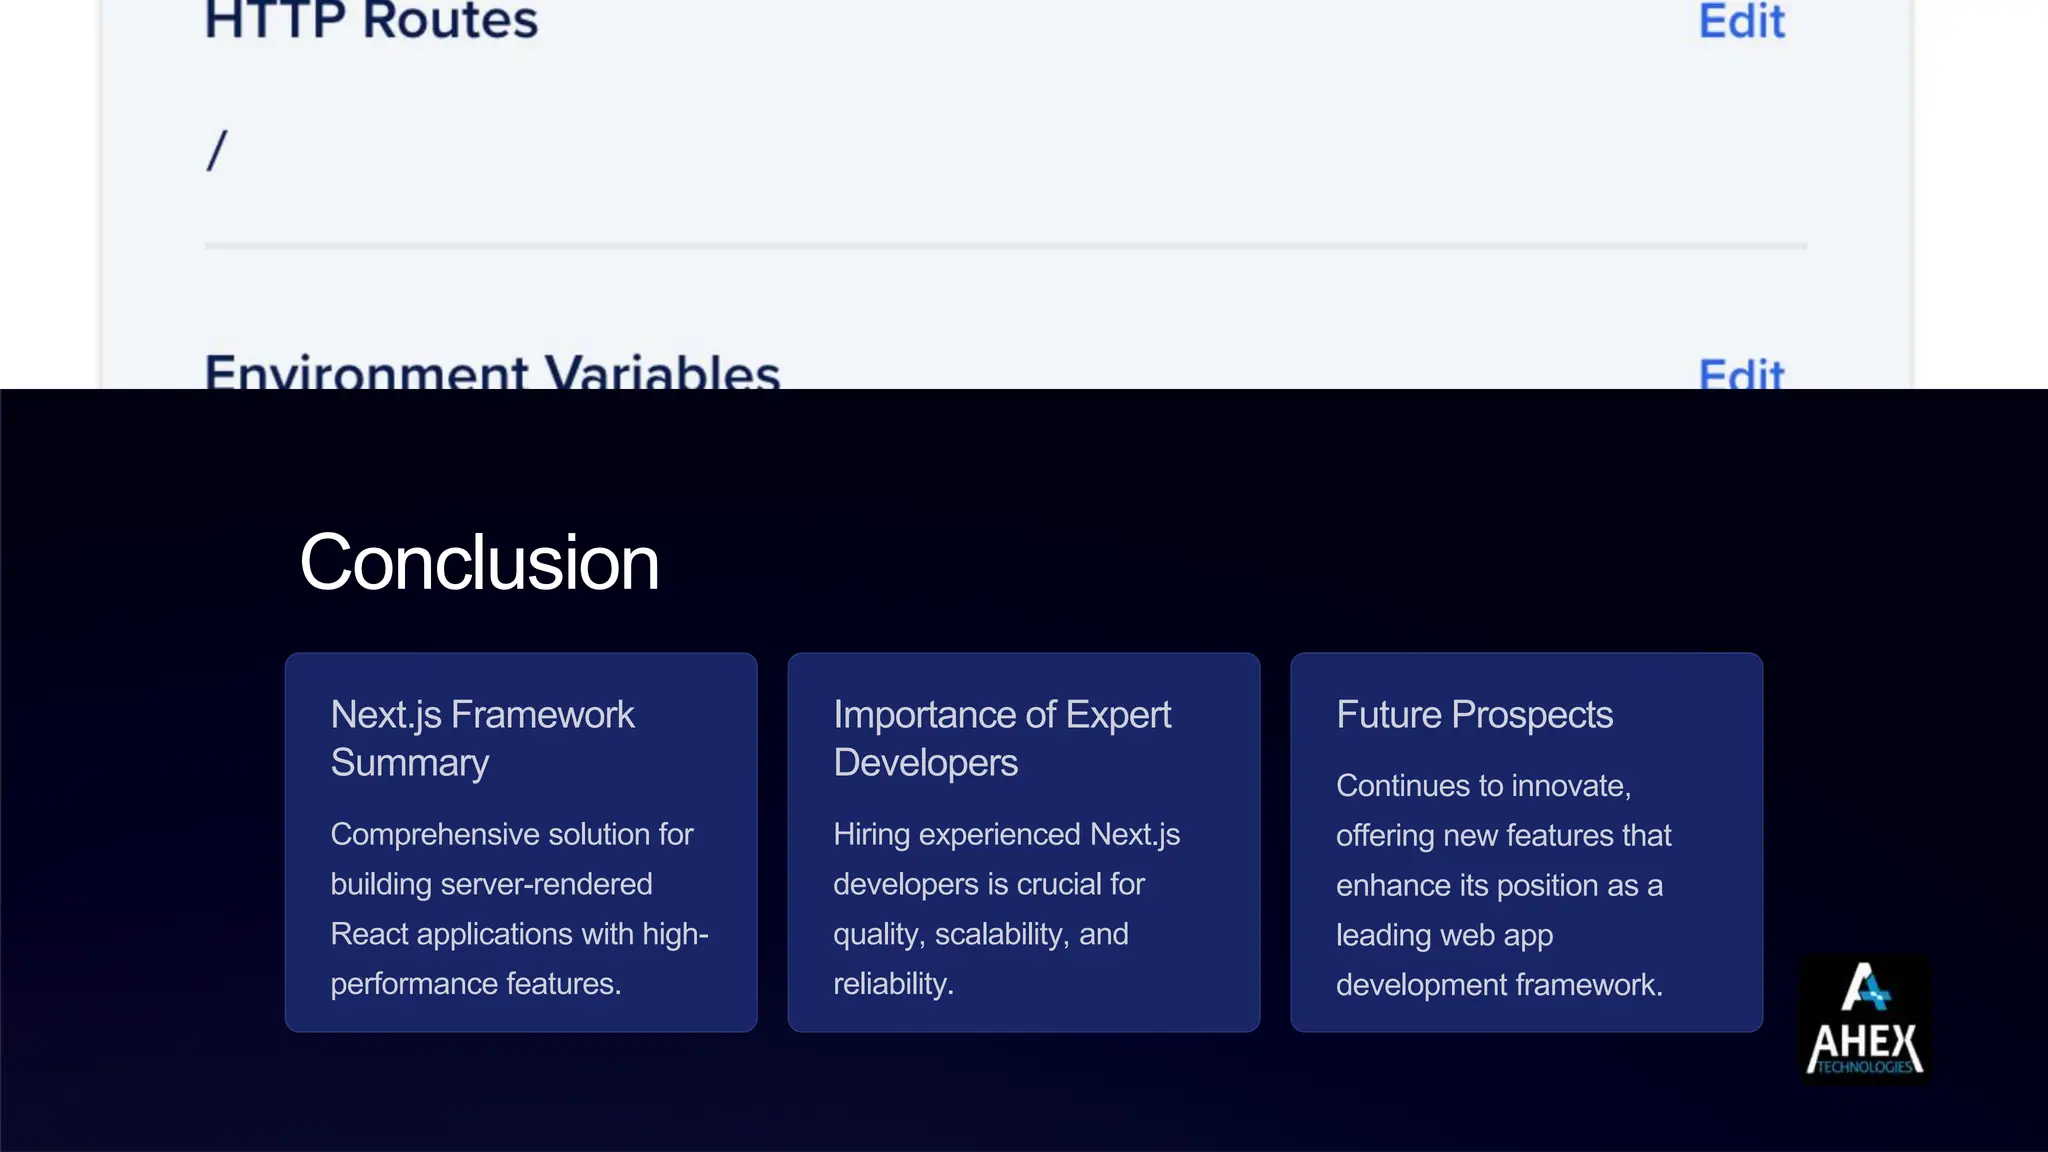
Task: Click the Continues to innovate paragraph
Action: click(x=1503, y=884)
